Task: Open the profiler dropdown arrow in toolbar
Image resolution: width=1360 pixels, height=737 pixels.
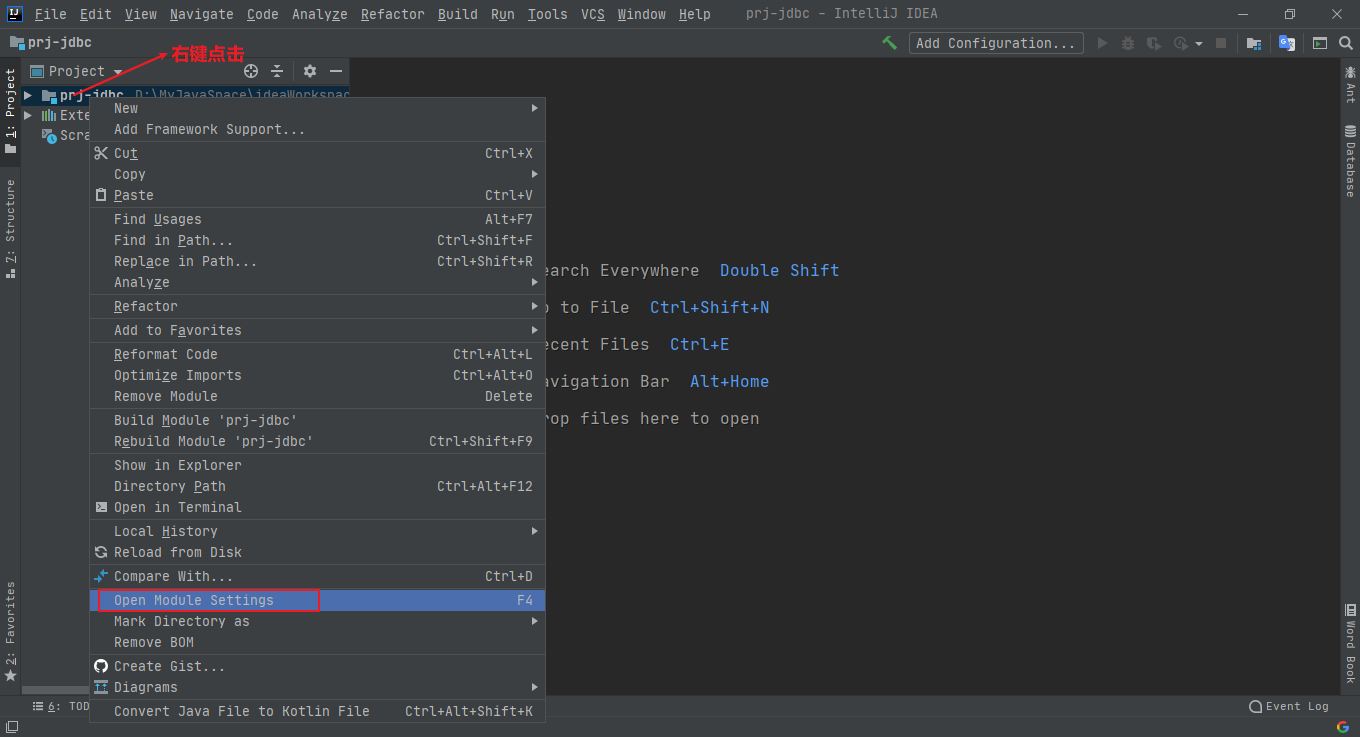Action: (1199, 44)
